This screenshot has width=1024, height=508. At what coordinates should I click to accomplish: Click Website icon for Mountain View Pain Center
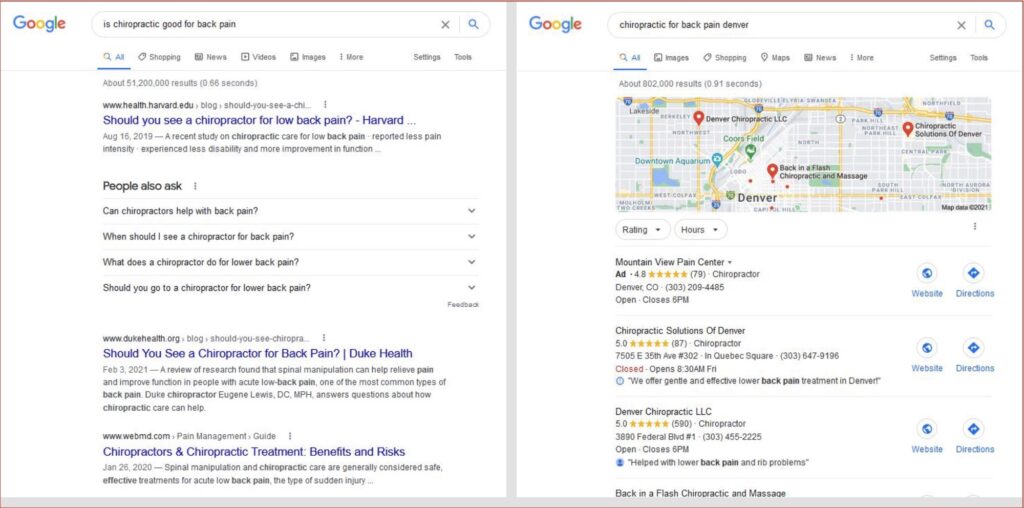click(x=926, y=273)
